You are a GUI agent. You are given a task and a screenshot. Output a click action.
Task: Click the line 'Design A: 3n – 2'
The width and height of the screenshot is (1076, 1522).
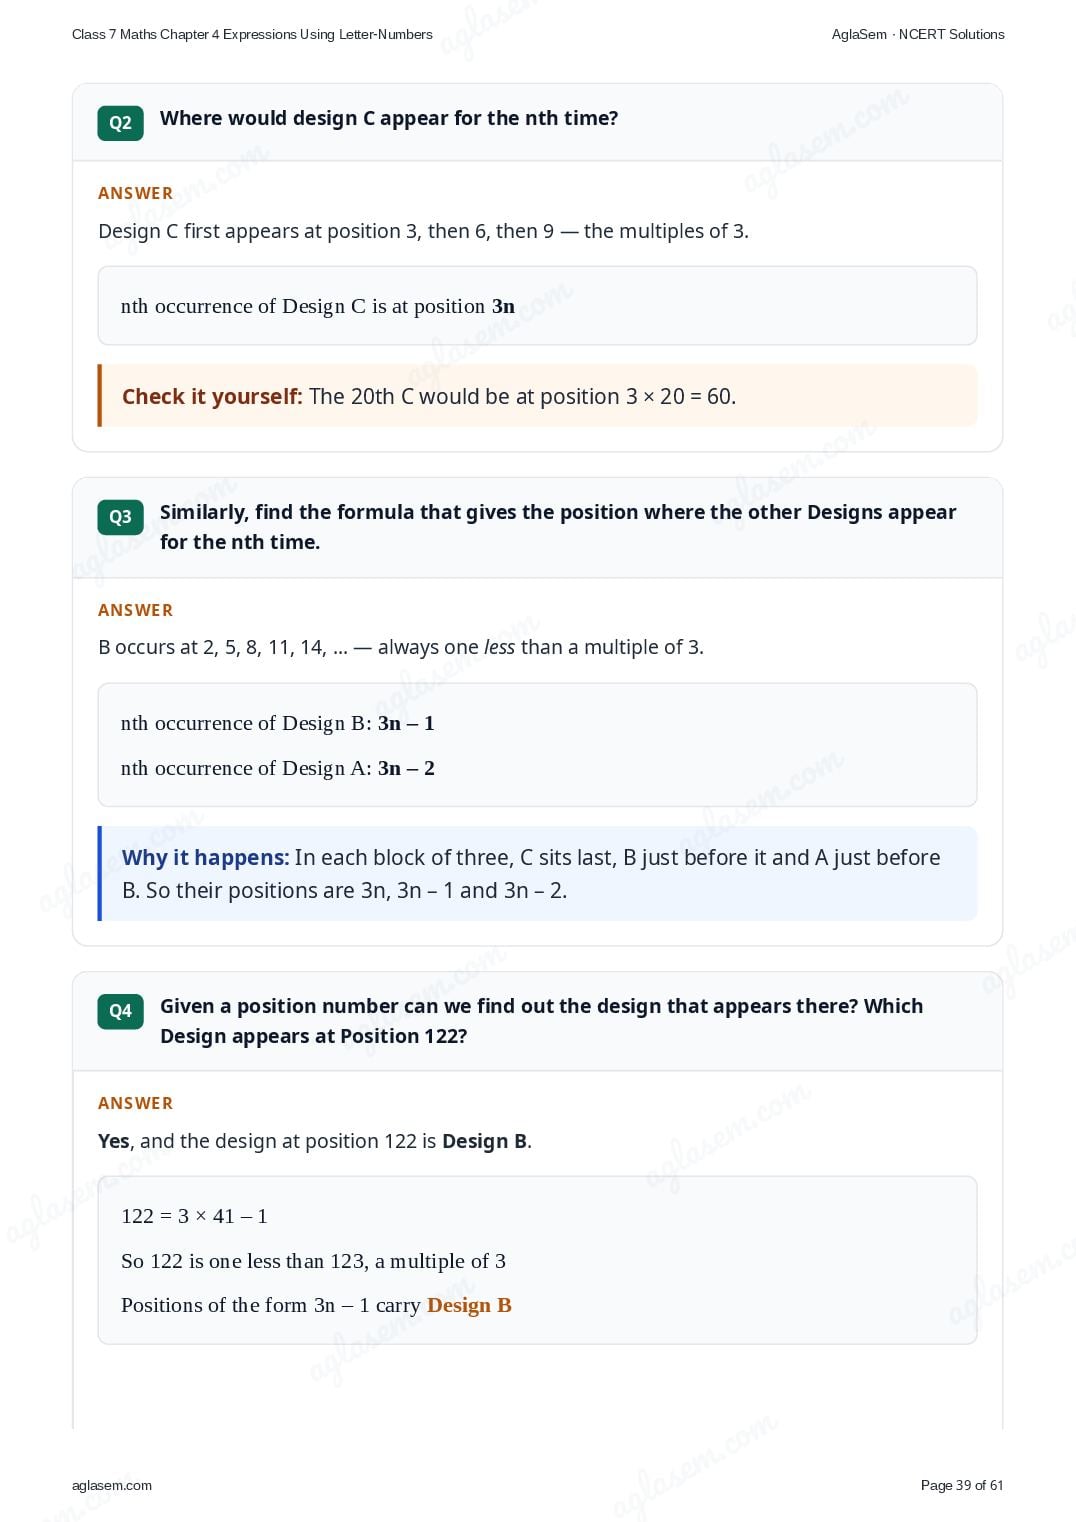click(278, 768)
